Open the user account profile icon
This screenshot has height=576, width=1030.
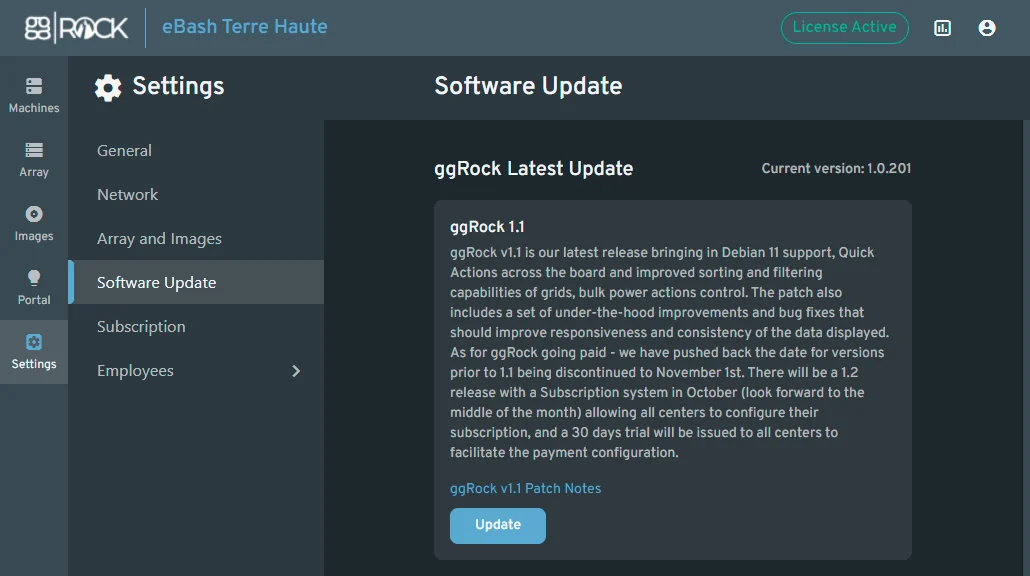pyautogui.click(x=987, y=28)
